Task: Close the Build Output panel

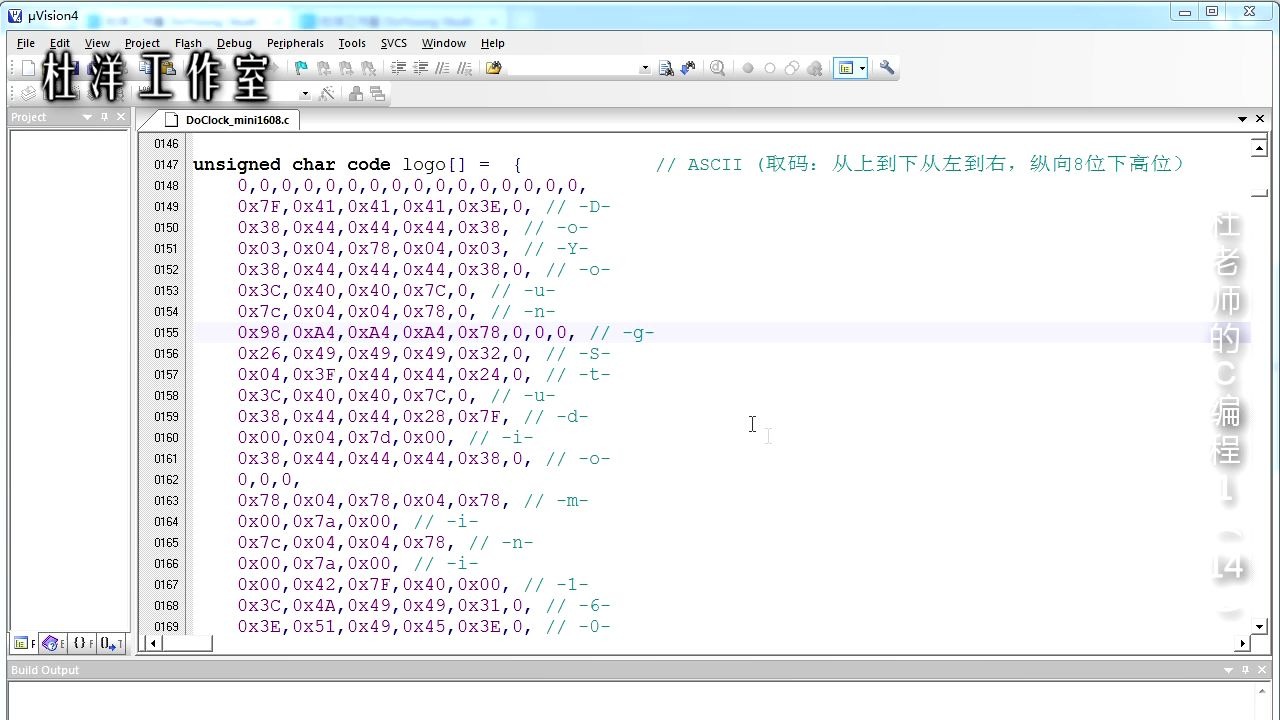Action: (x=1261, y=670)
